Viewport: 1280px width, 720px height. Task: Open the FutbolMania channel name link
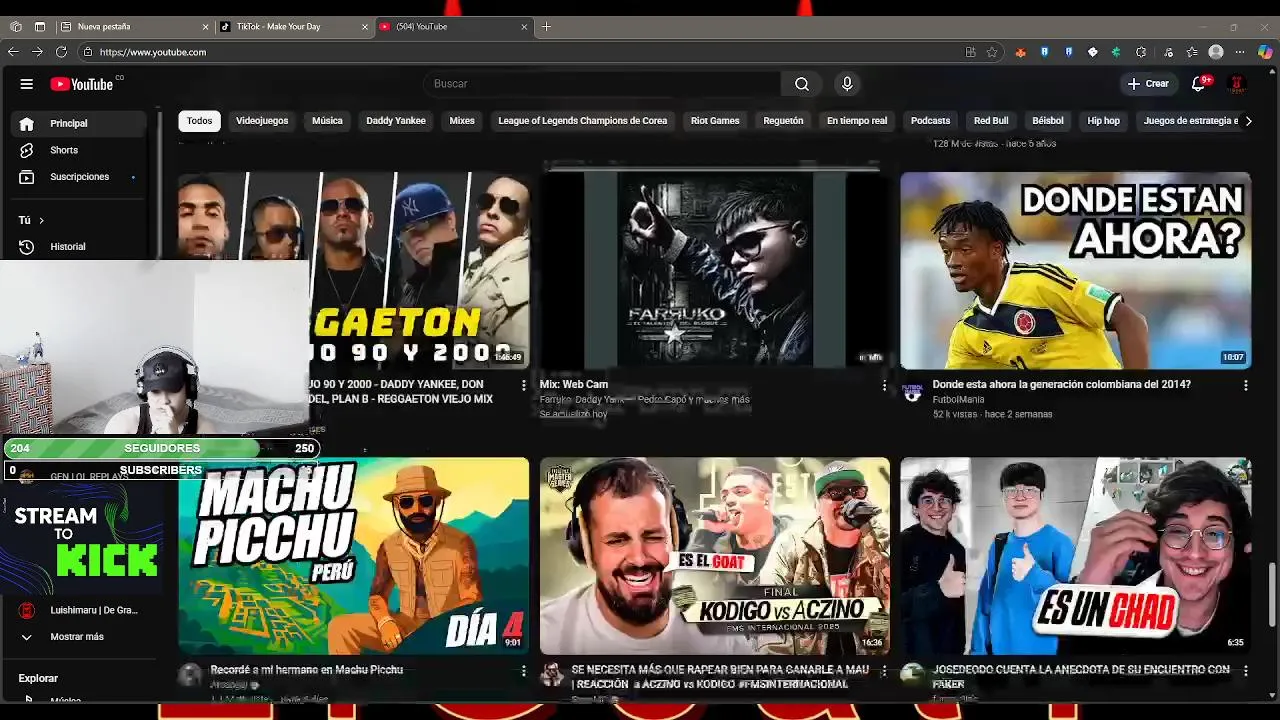958,399
